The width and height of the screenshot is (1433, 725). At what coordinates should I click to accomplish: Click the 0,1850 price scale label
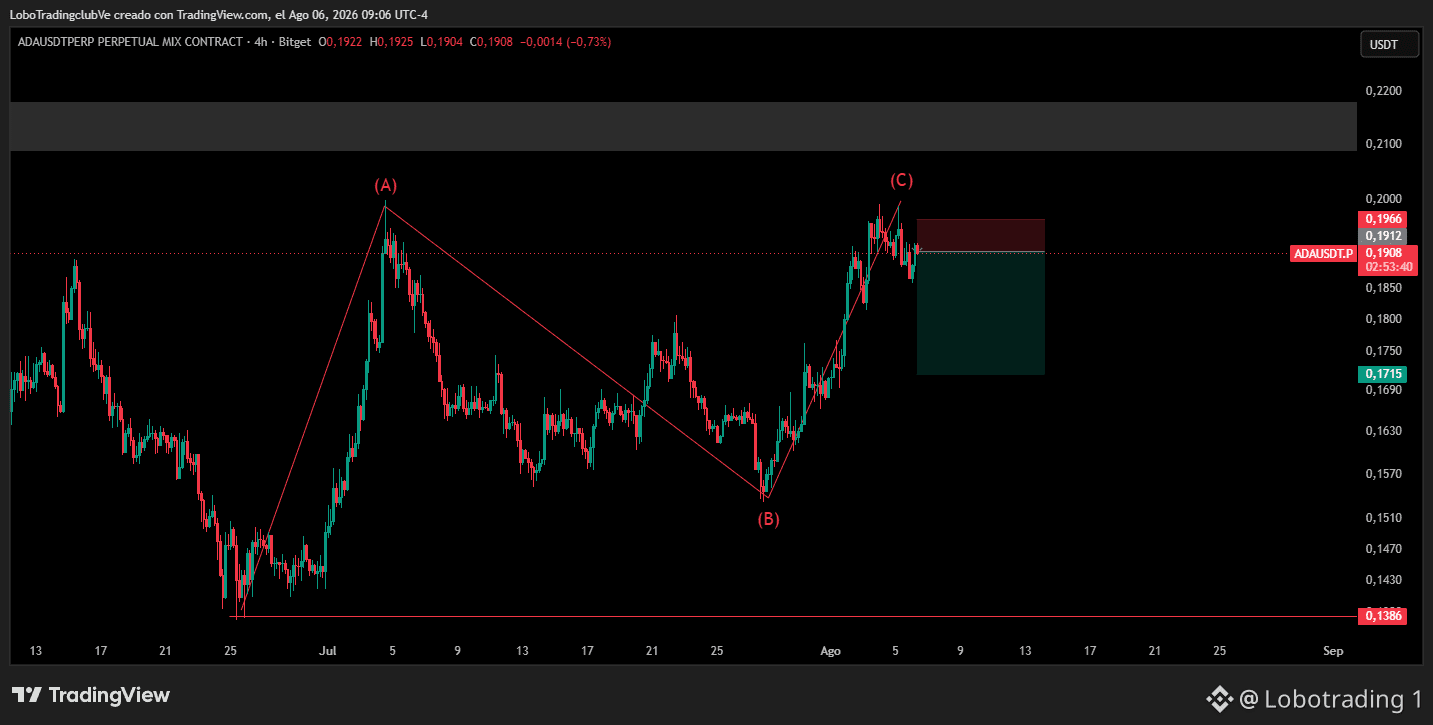click(1383, 288)
